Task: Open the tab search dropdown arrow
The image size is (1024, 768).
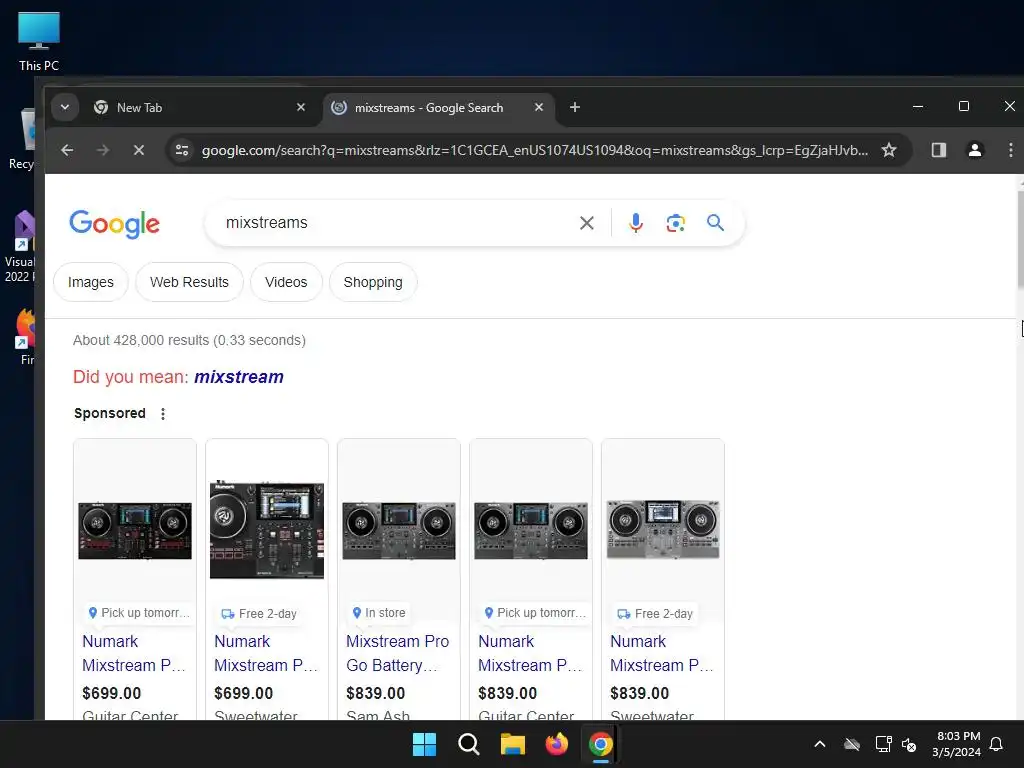Action: pyautogui.click(x=65, y=107)
